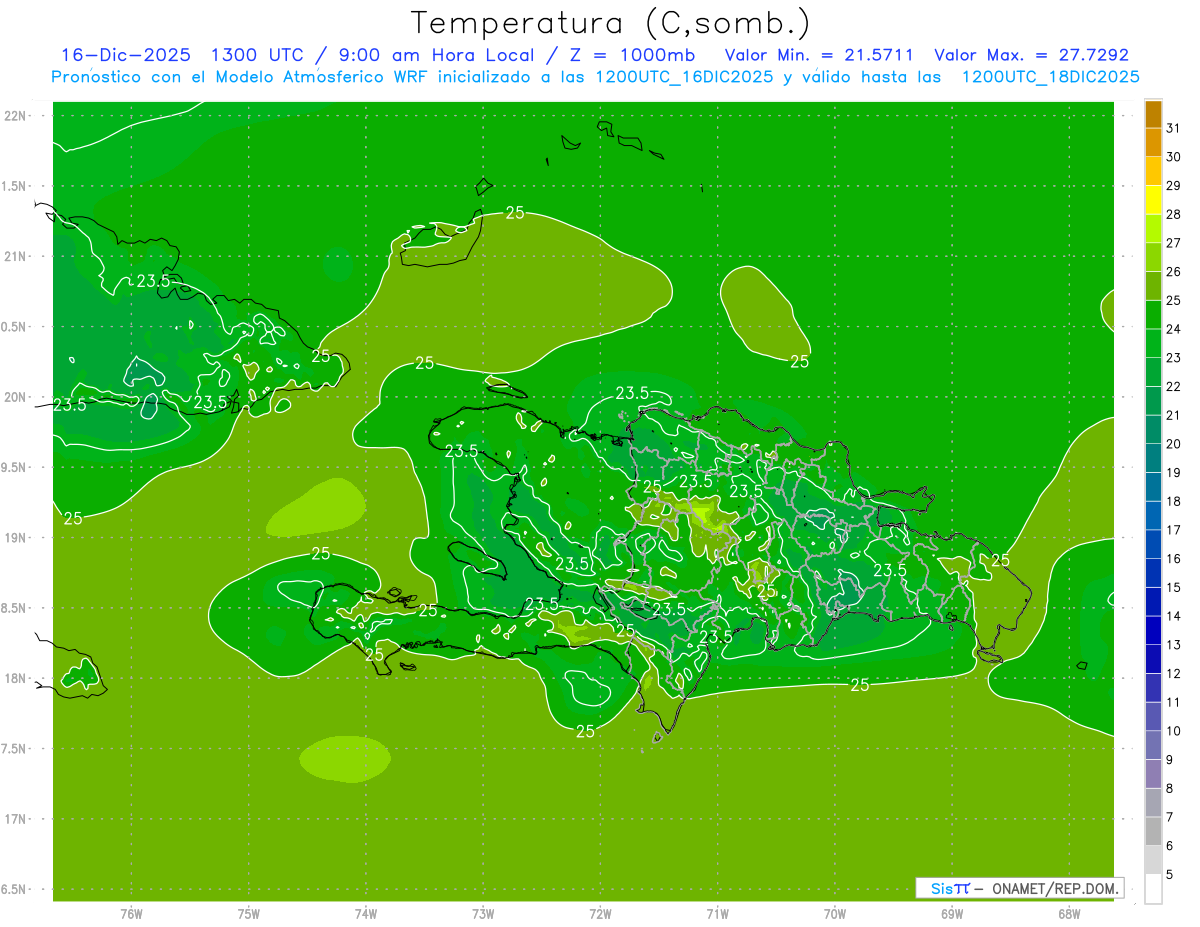Screen dimensions: 1200x927
Task: Select valid-until time '1200UTC_18DIC2025'
Action: [x=1051, y=77]
